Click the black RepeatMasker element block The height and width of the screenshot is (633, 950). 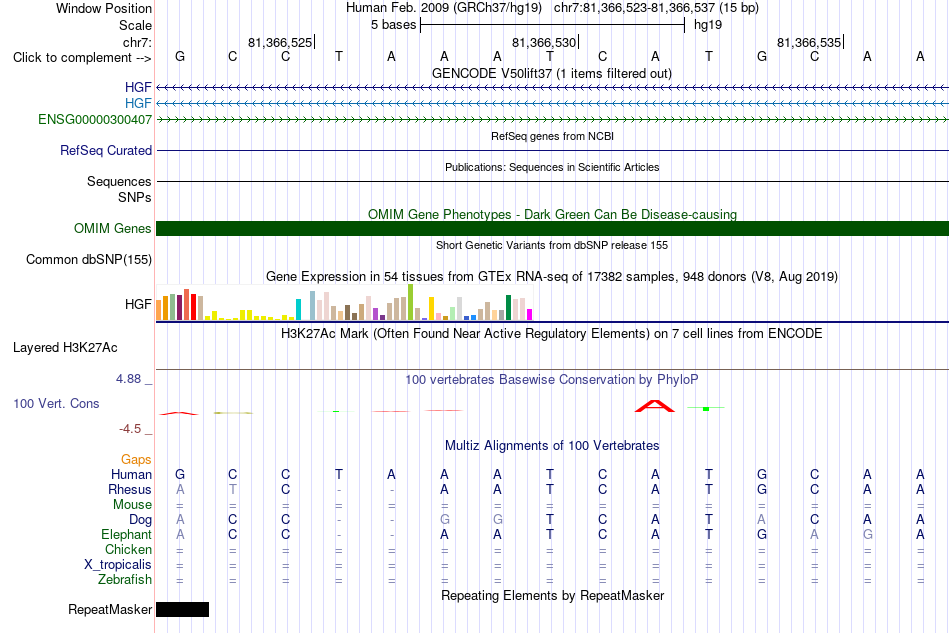(x=182, y=609)
